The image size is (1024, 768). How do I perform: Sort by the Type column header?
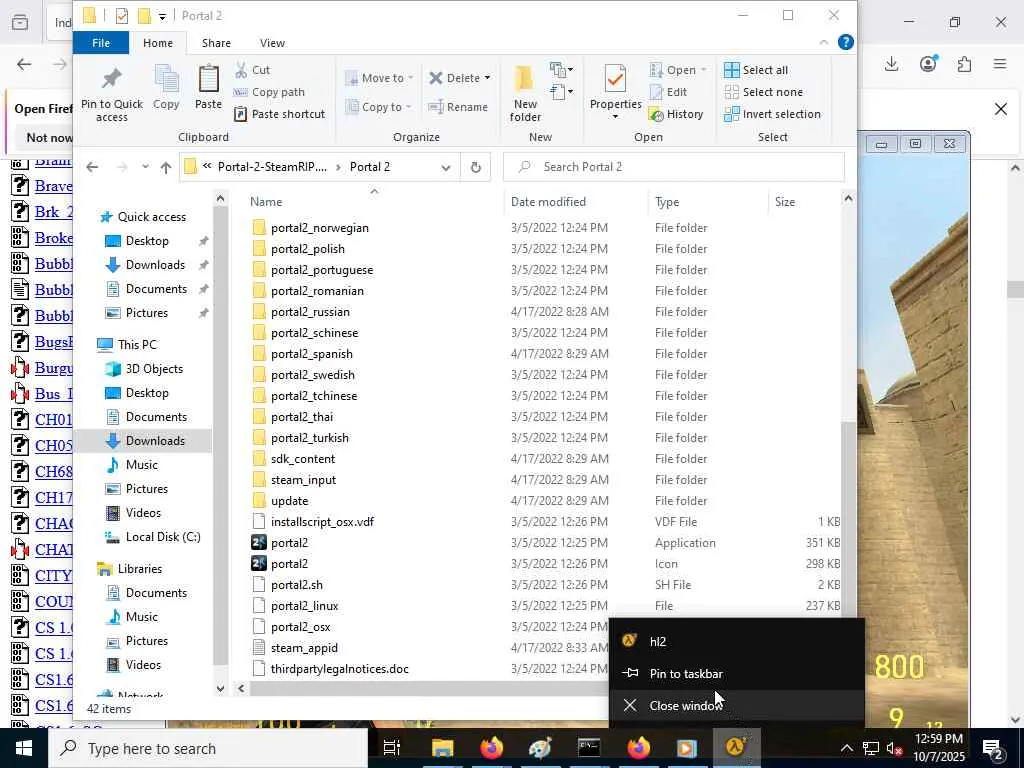[x=667, y=202]
